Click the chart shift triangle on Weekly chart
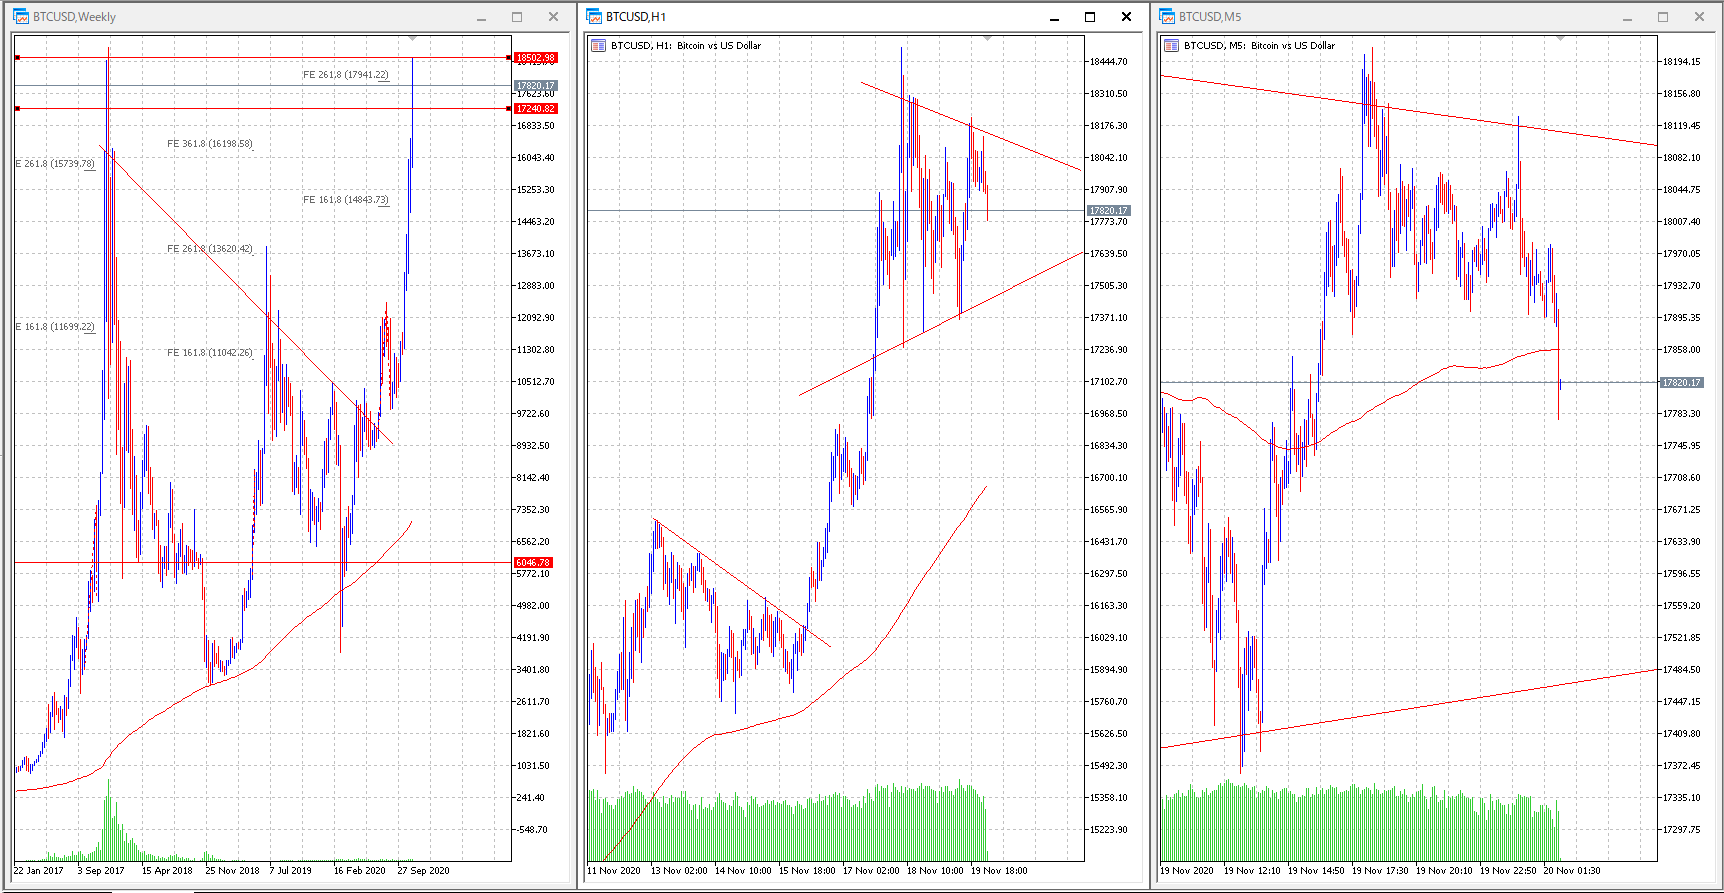The width and height of the screenshot is (1724, 893). click(413, 39)
